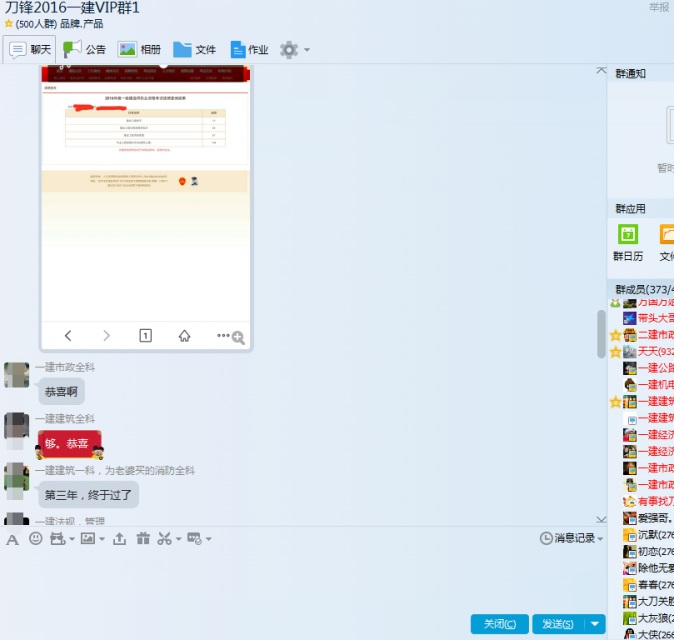Click the star icon beside 500人群
The width and height of the screenshot is (674, 640).
click(8, 24)
